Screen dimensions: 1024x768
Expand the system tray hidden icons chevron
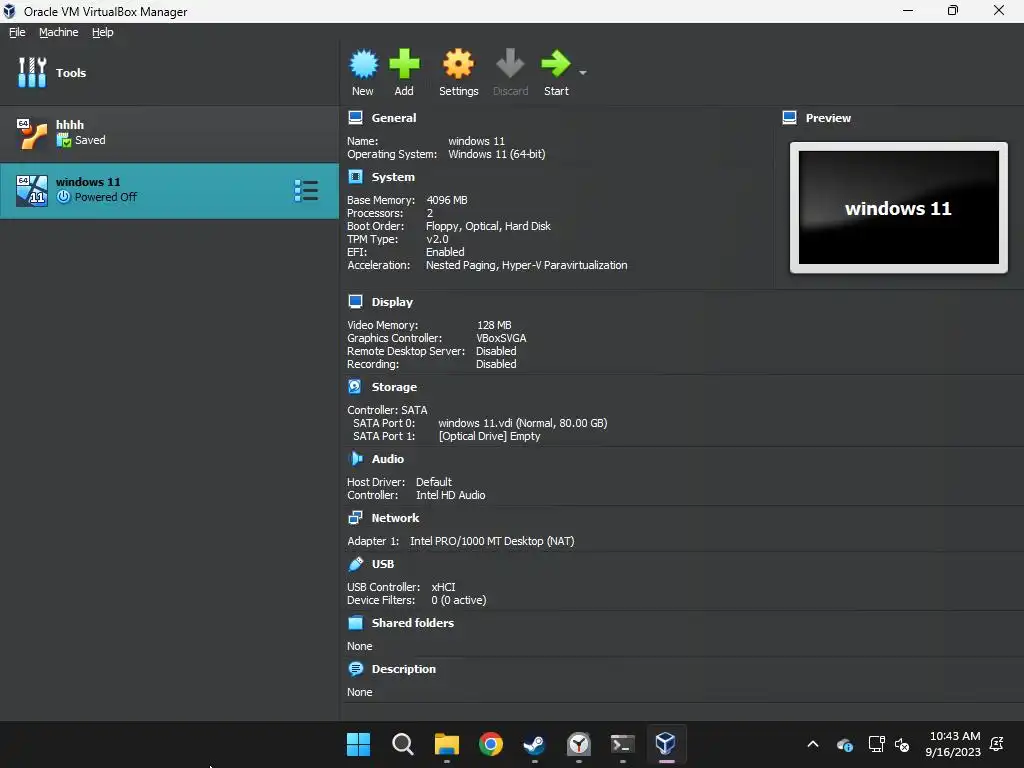[x=813, y=744]
